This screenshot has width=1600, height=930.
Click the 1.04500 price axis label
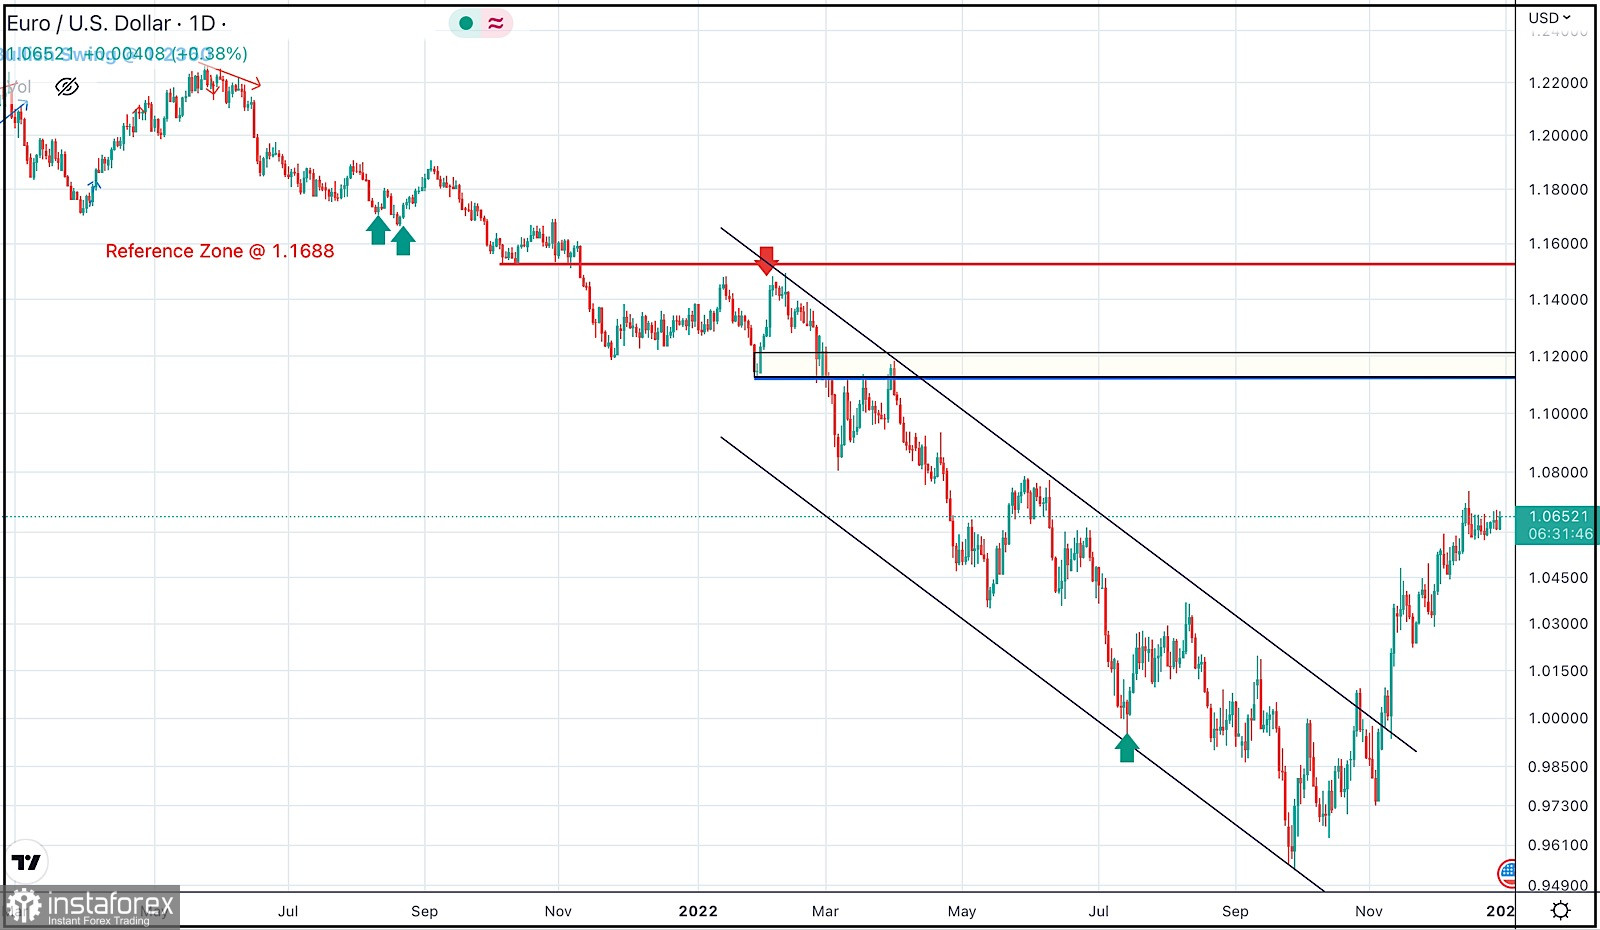pyautogui.click(x=1558, y=578)
